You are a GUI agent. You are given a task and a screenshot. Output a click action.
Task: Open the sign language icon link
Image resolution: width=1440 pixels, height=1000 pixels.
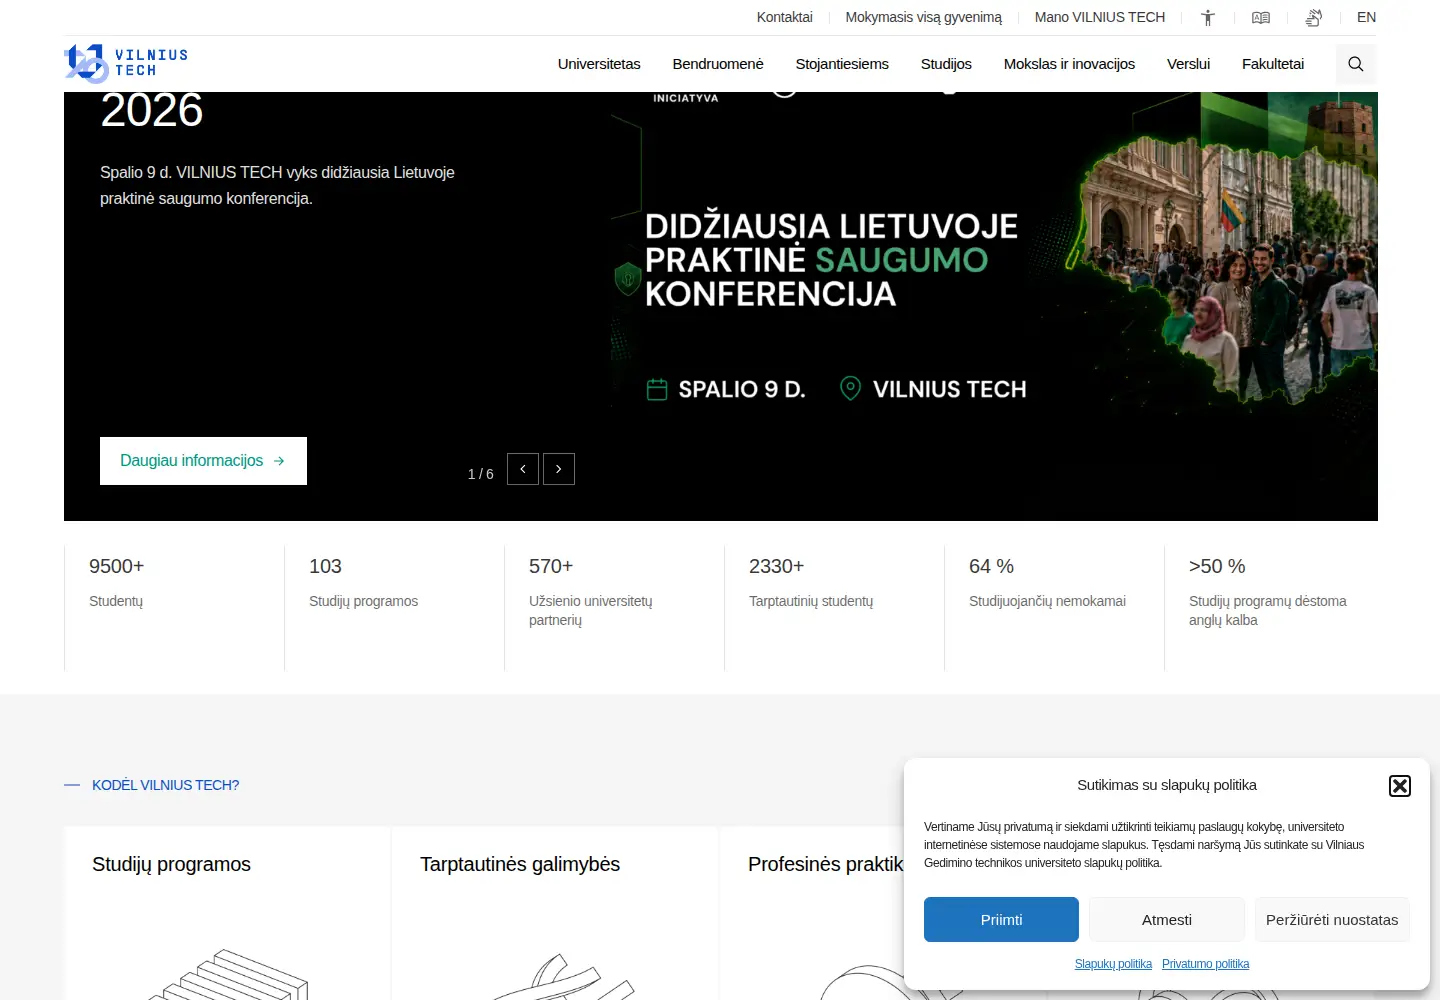[x=1314, y=17]
